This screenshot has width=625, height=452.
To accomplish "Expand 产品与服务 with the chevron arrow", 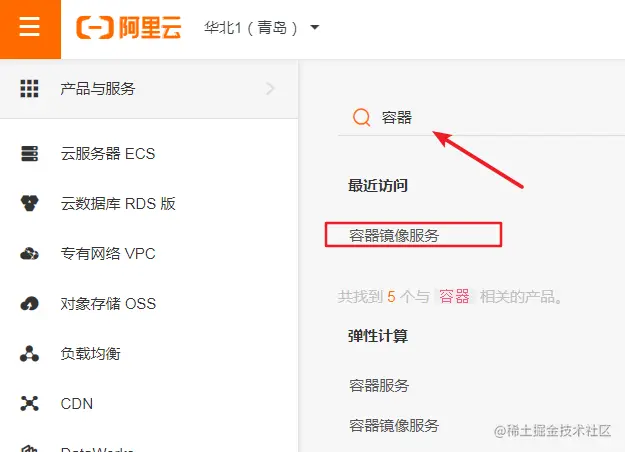I will coord(271,88).
